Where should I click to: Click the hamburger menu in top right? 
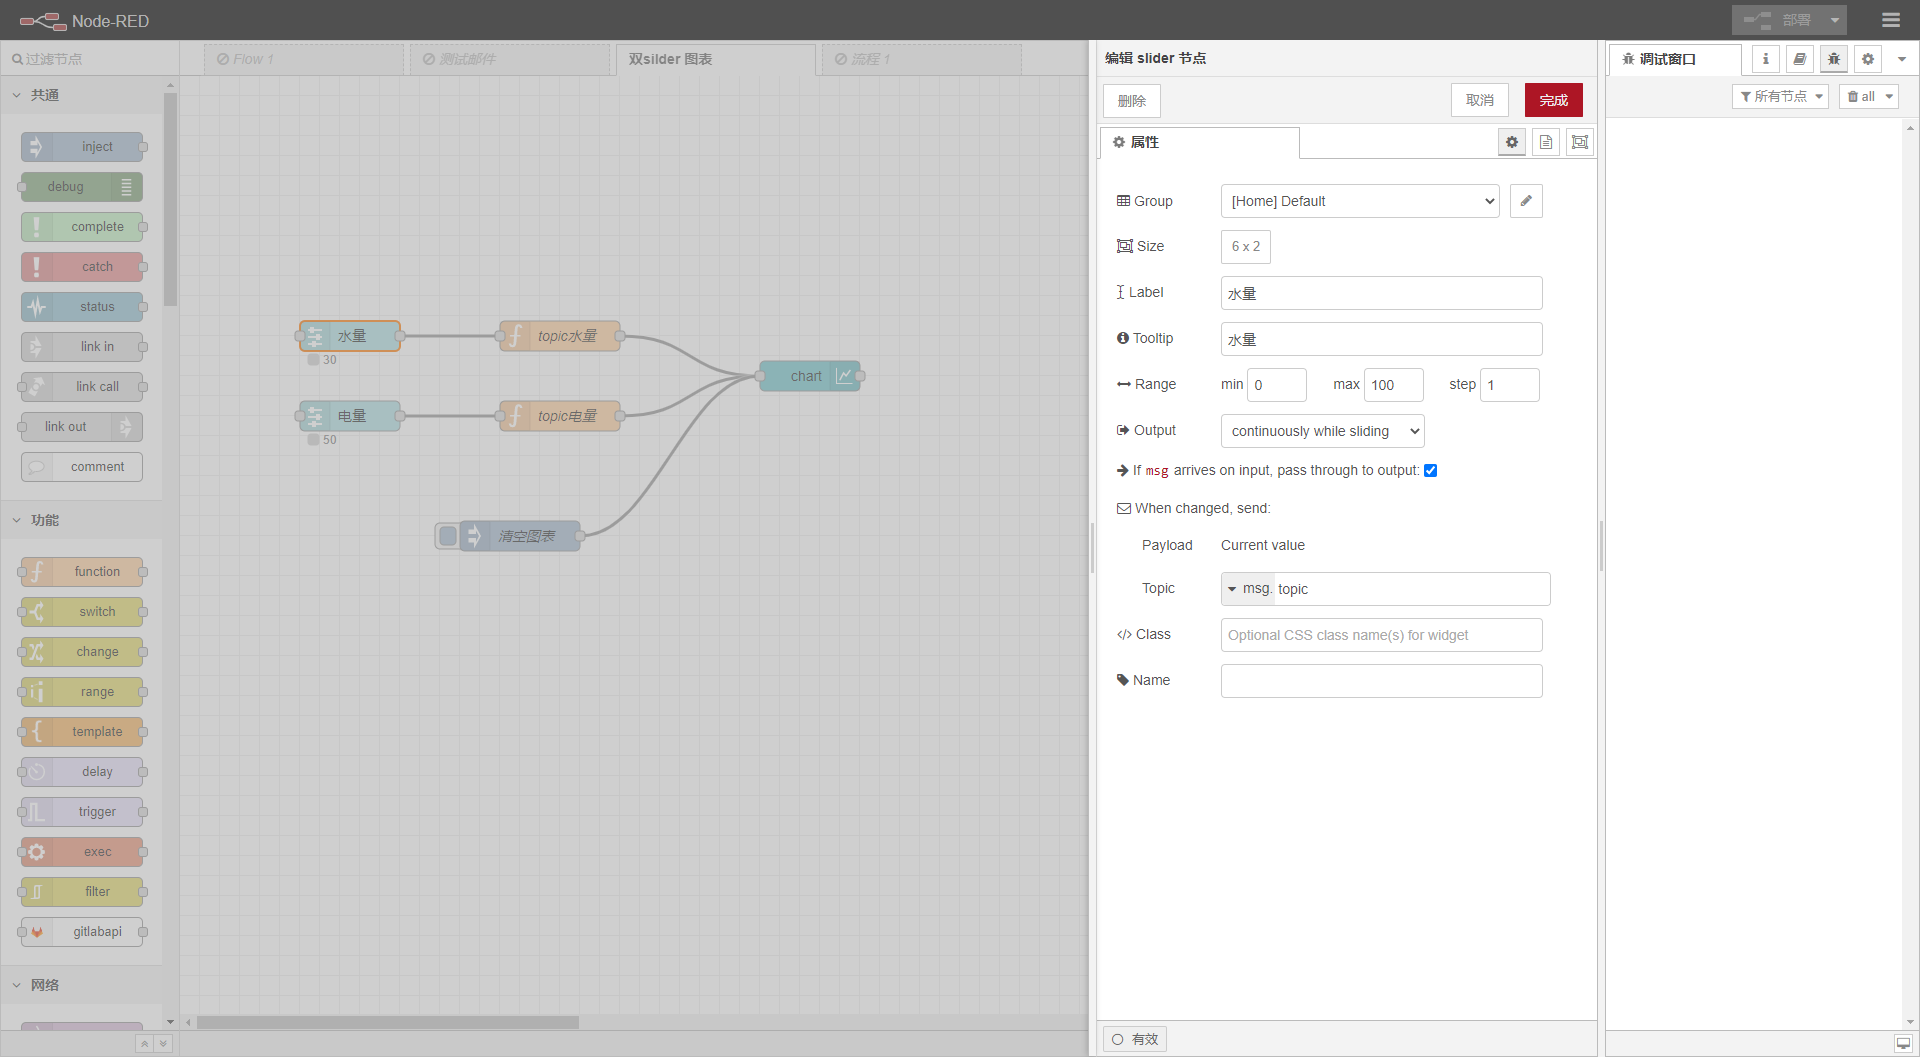coord(1890,20)
